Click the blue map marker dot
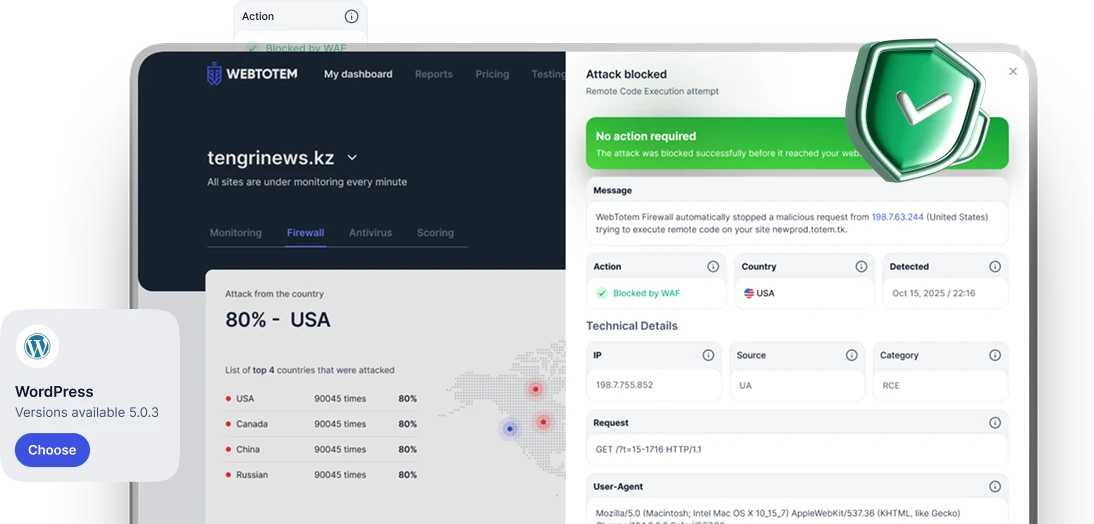 (510, 428)
